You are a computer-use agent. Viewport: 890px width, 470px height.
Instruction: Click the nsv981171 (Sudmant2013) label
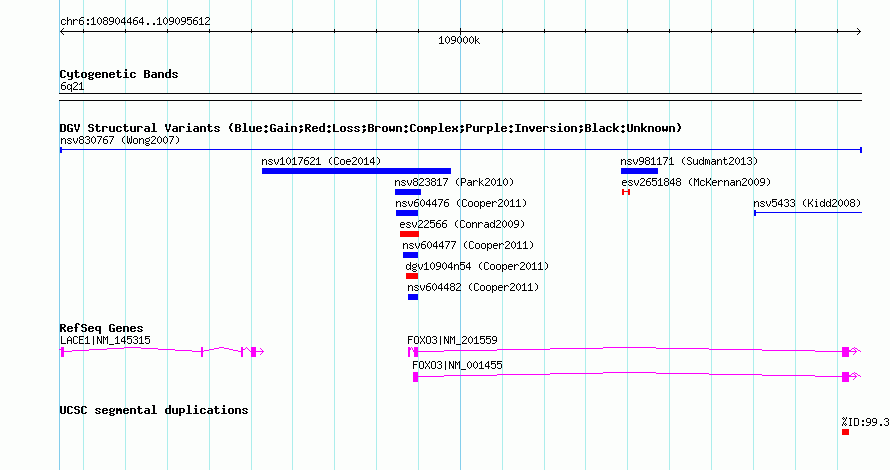(689, 161)
